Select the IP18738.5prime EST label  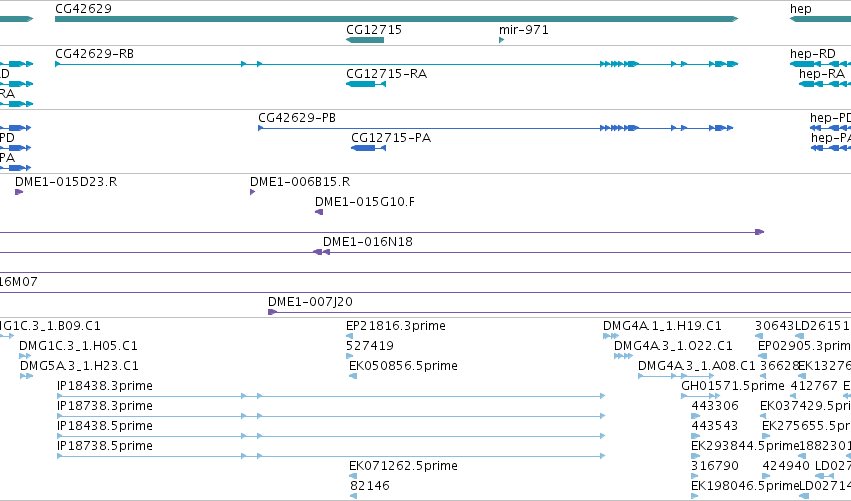click(105, 446)
